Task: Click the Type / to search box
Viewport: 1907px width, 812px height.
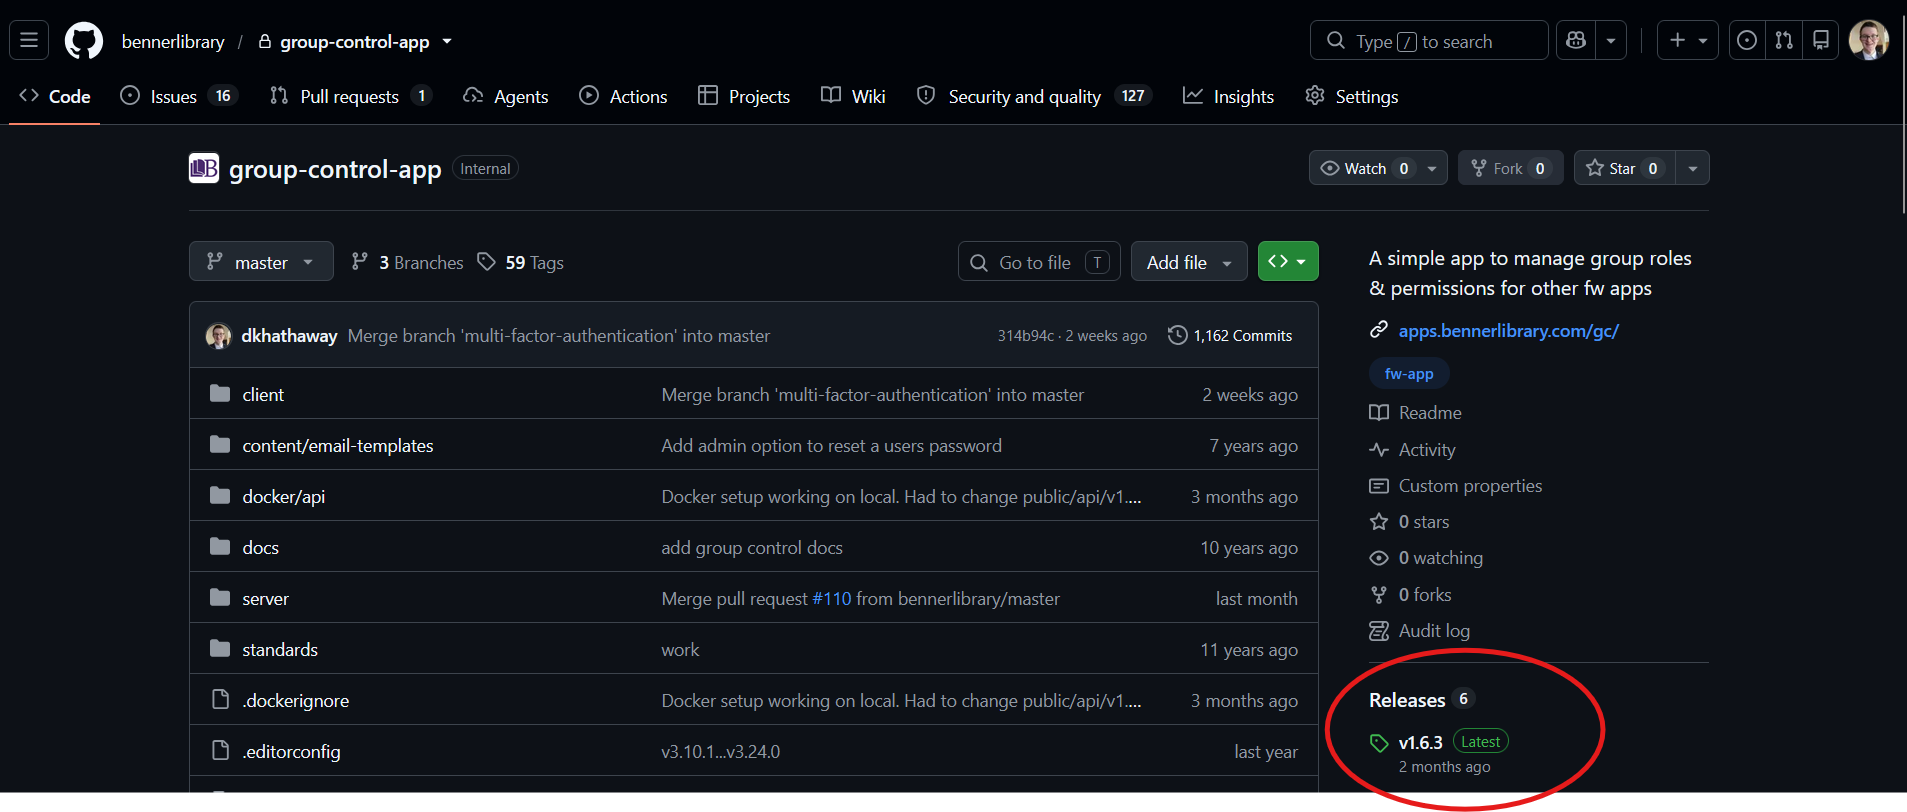Action: tap(1429, 40)
